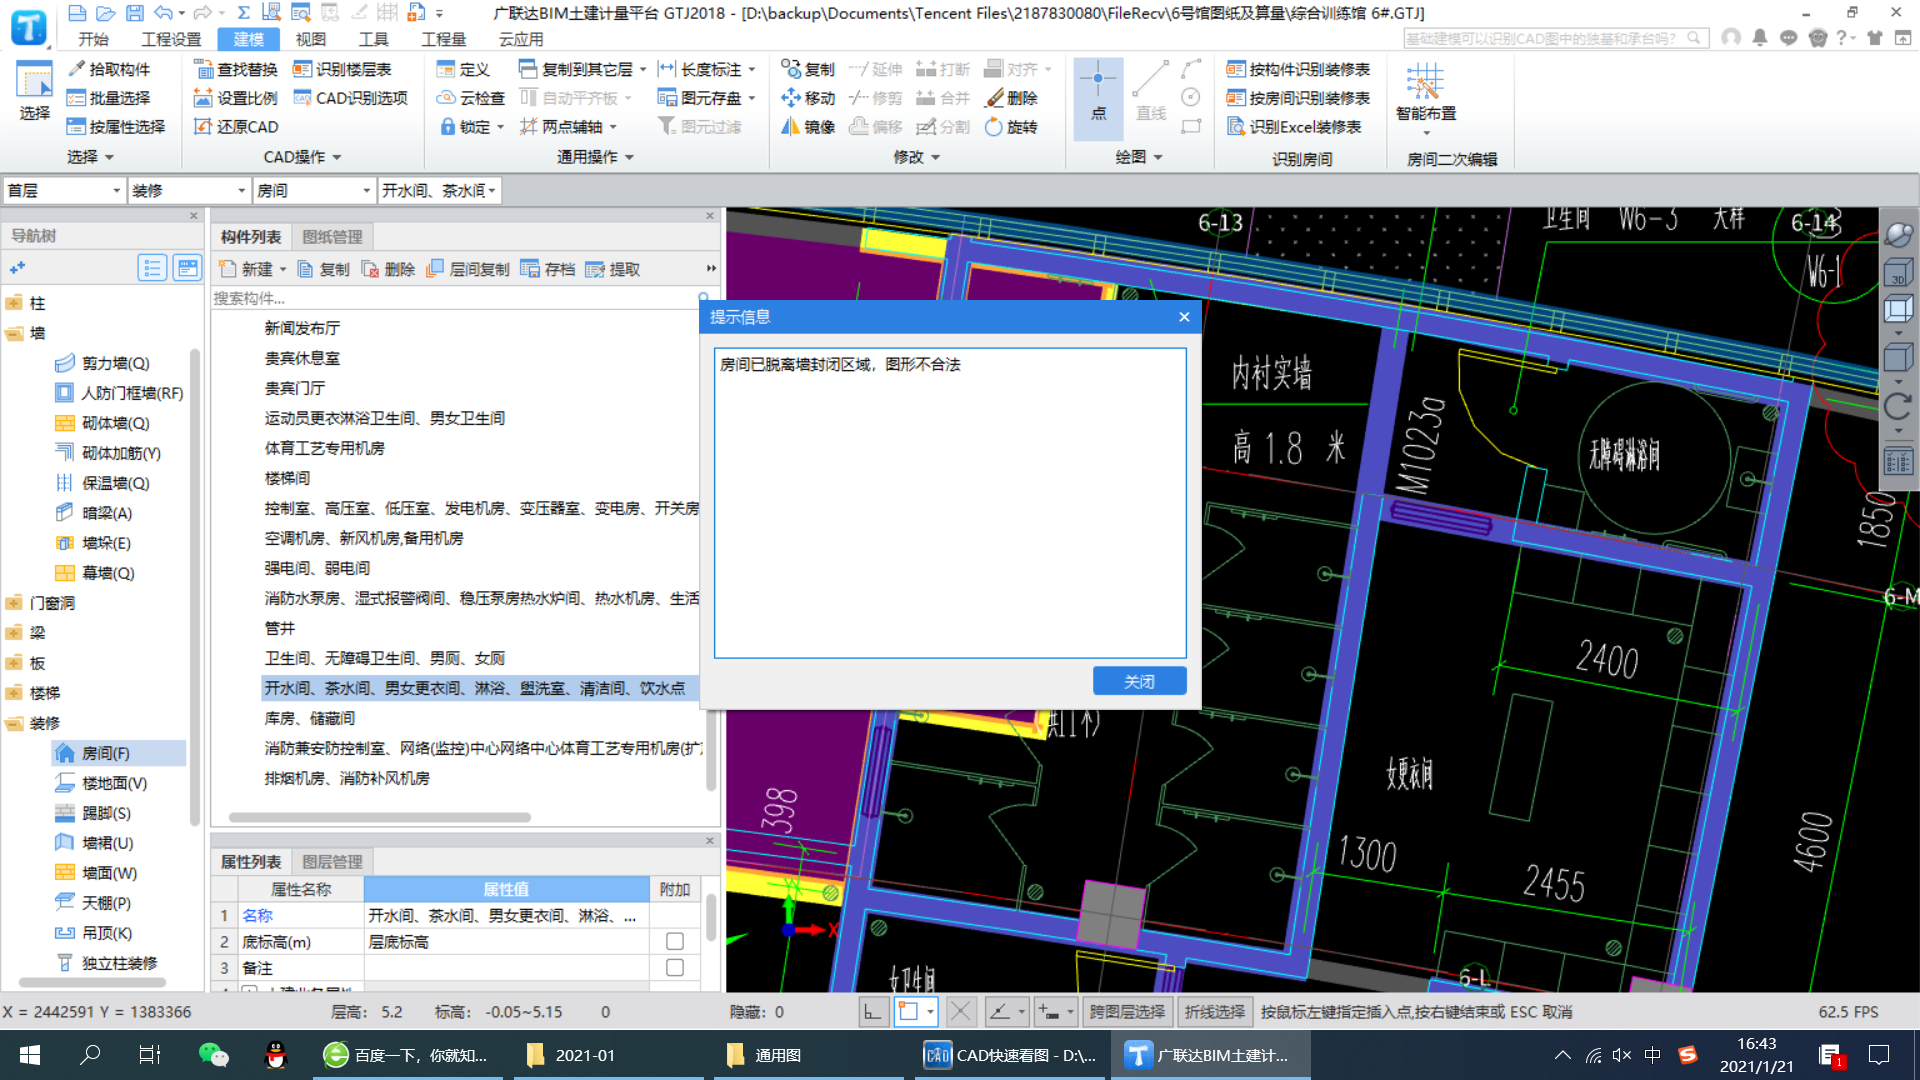Click 还原CAD restore tool
Viewport: 1920px width, 1080px height.
[x=235, y=127]
